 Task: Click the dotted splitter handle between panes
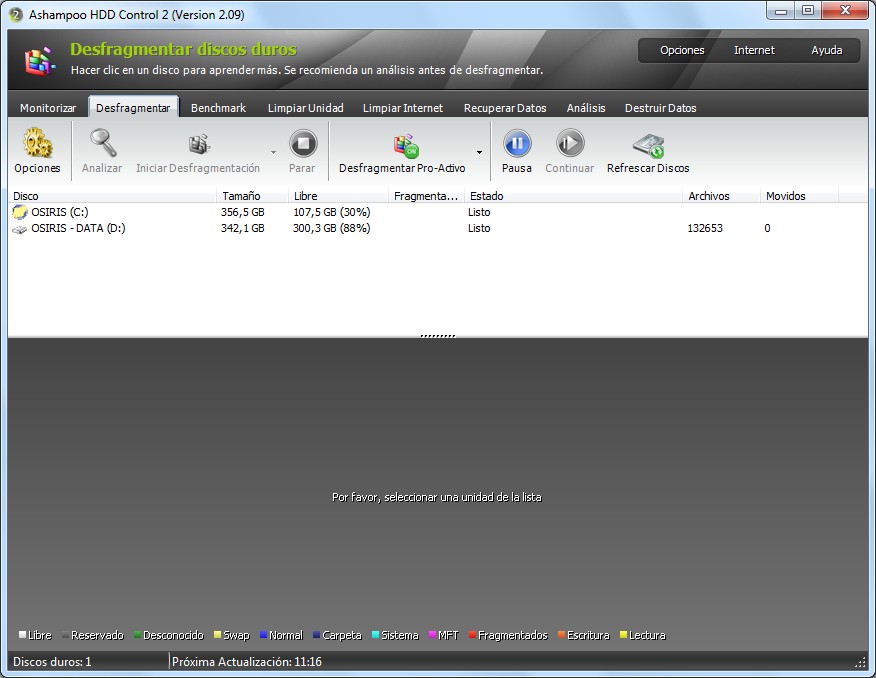click(438, 336)
